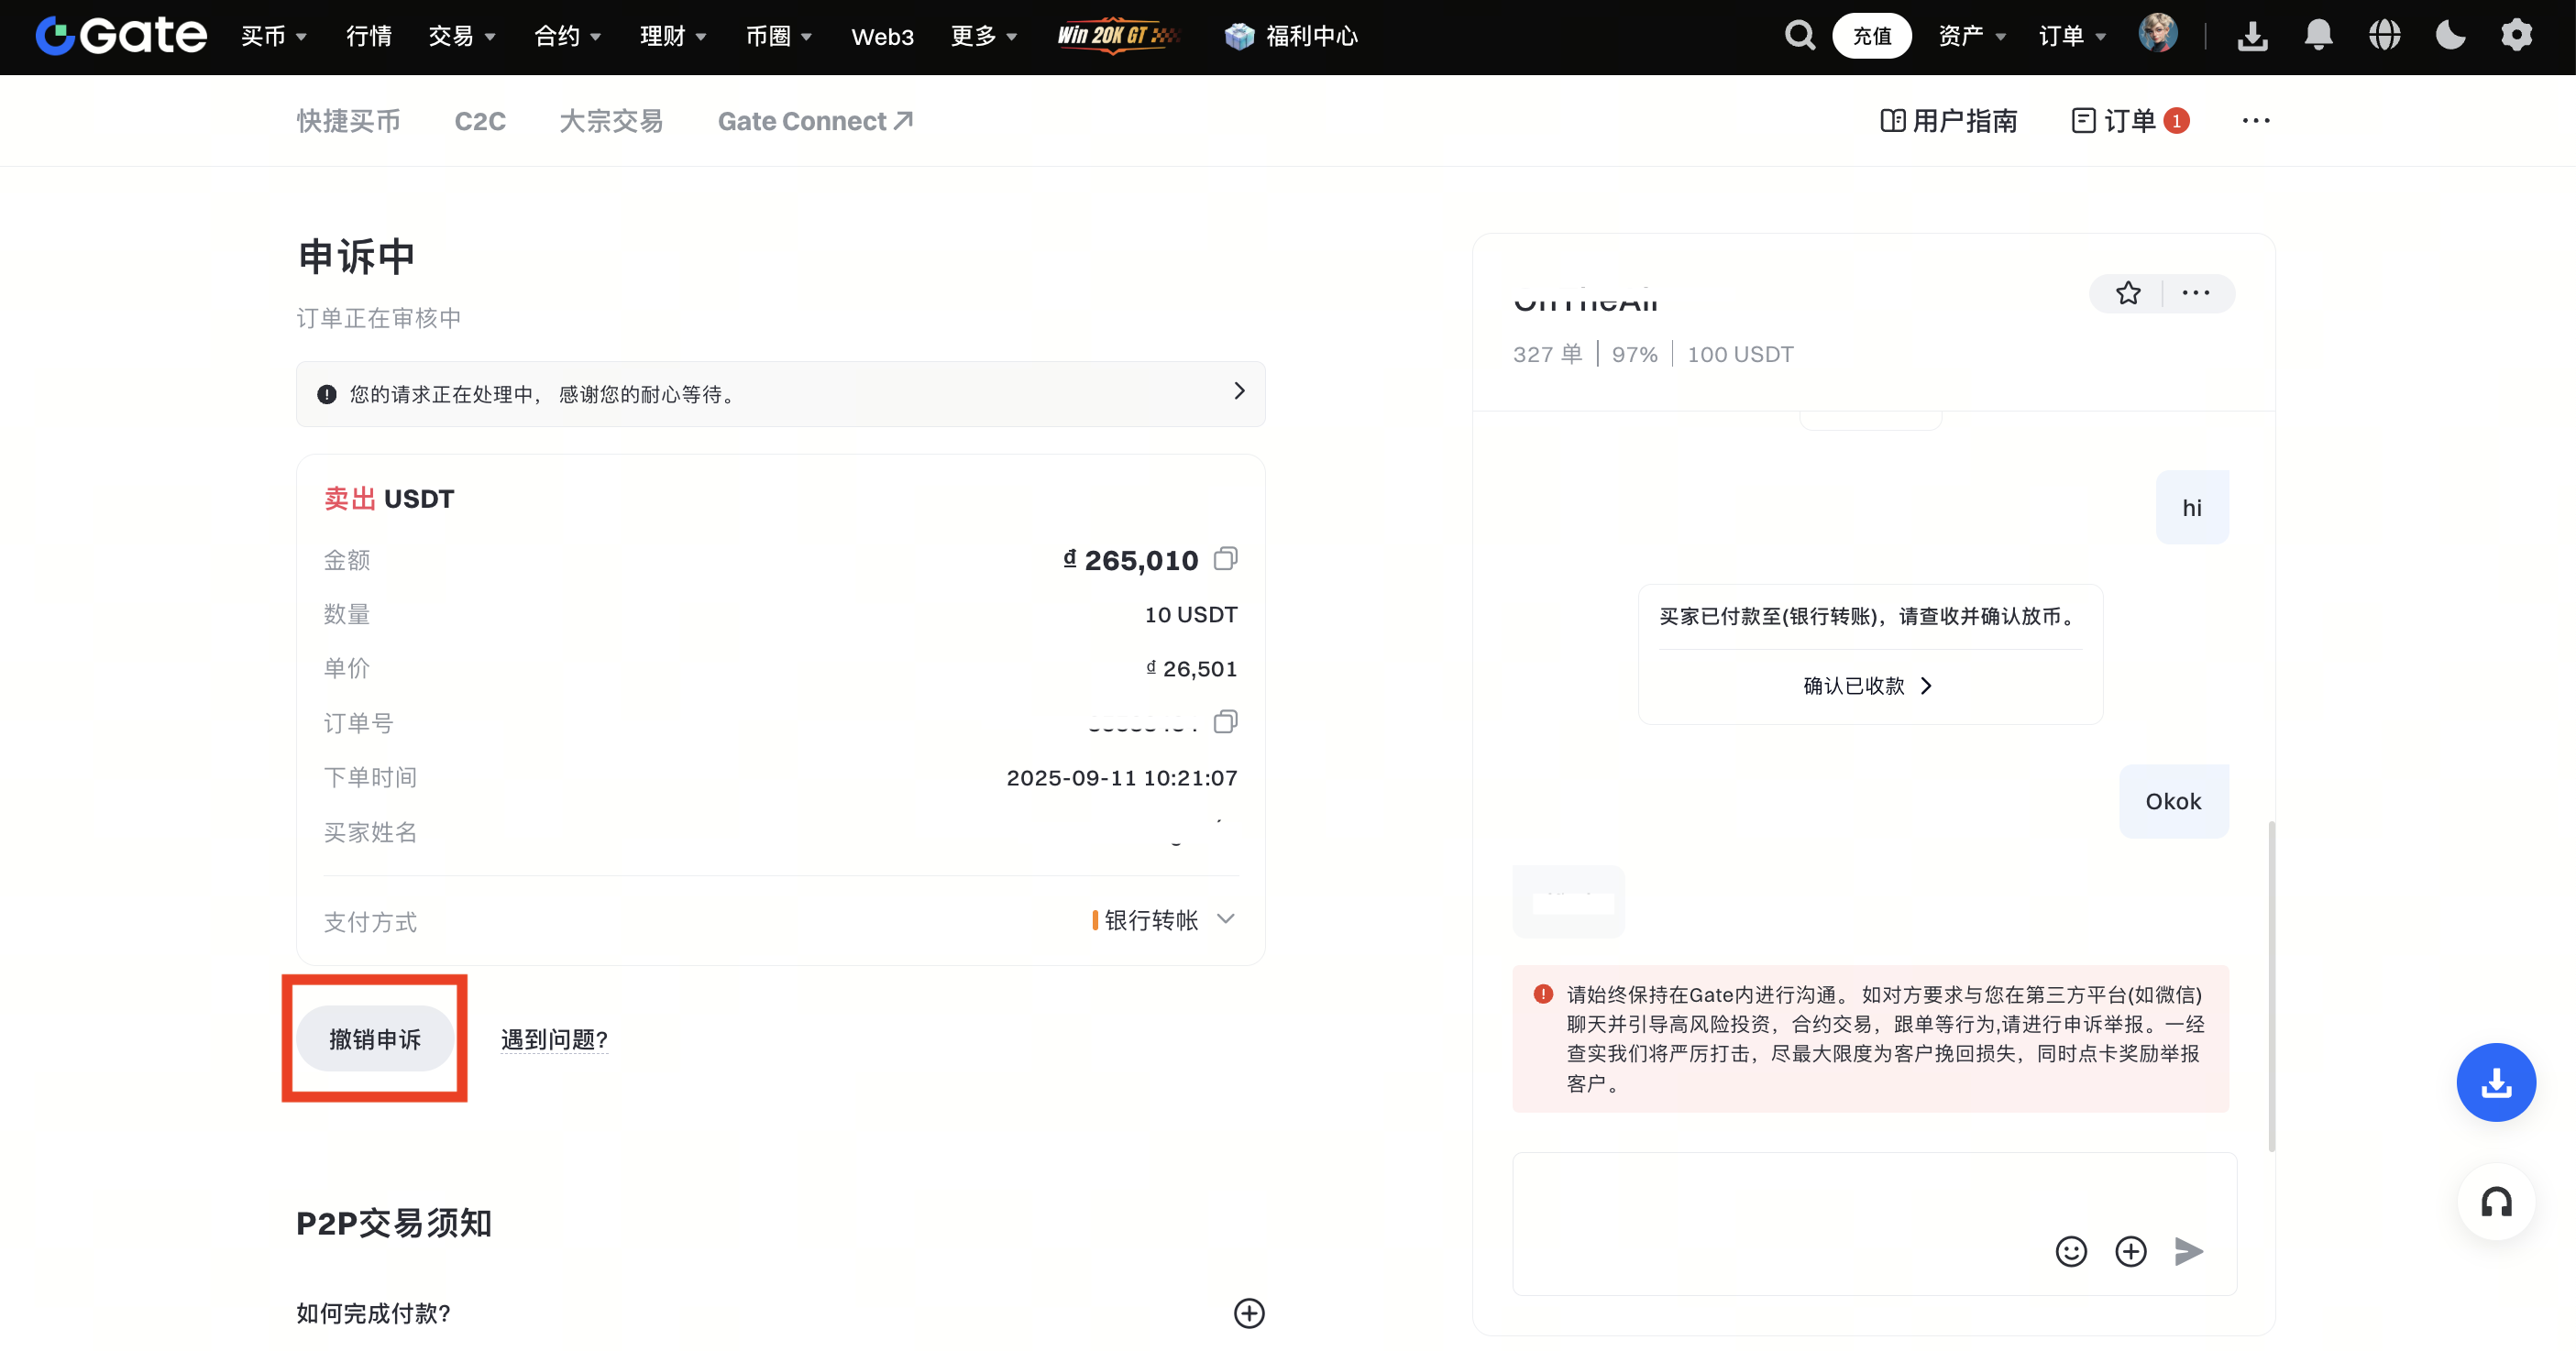Switch to the C2C tab

pos(480,121)
